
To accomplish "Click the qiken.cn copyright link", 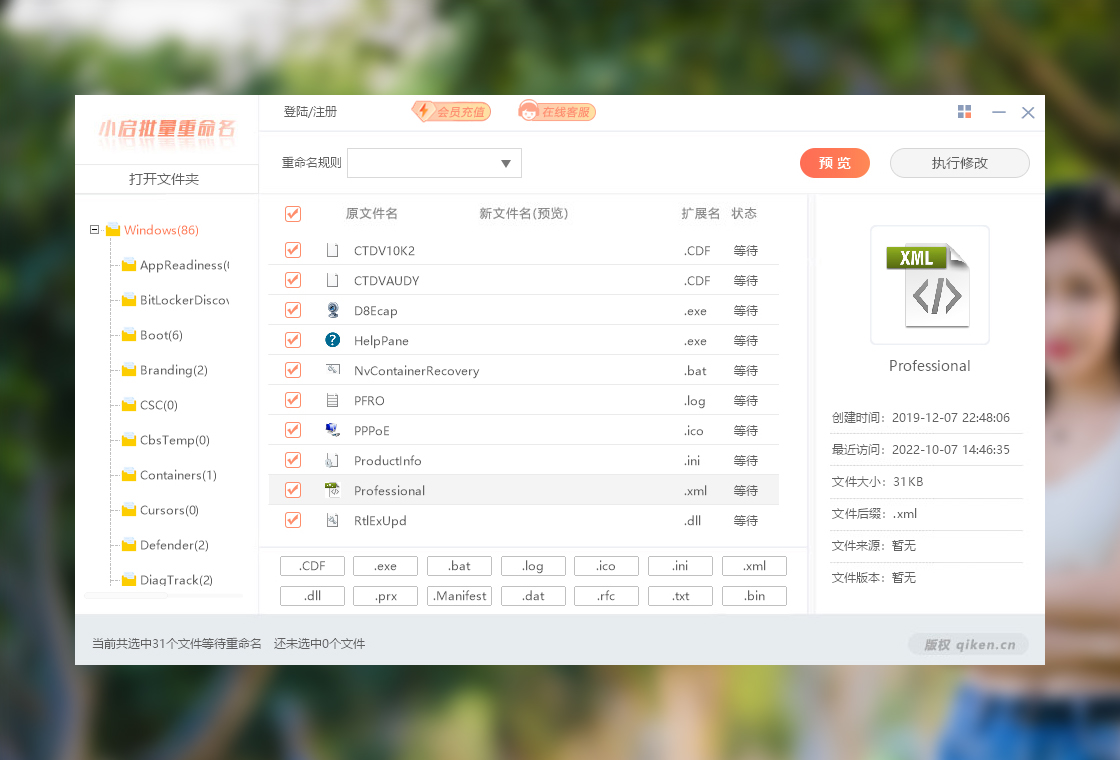I will click(x=969, y=644).
